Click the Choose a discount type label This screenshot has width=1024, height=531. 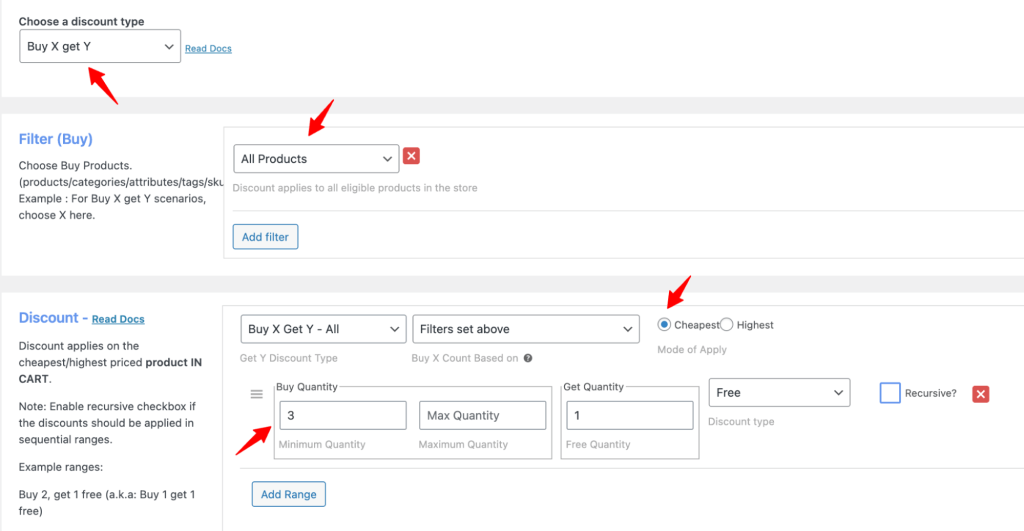pos(82,22)
